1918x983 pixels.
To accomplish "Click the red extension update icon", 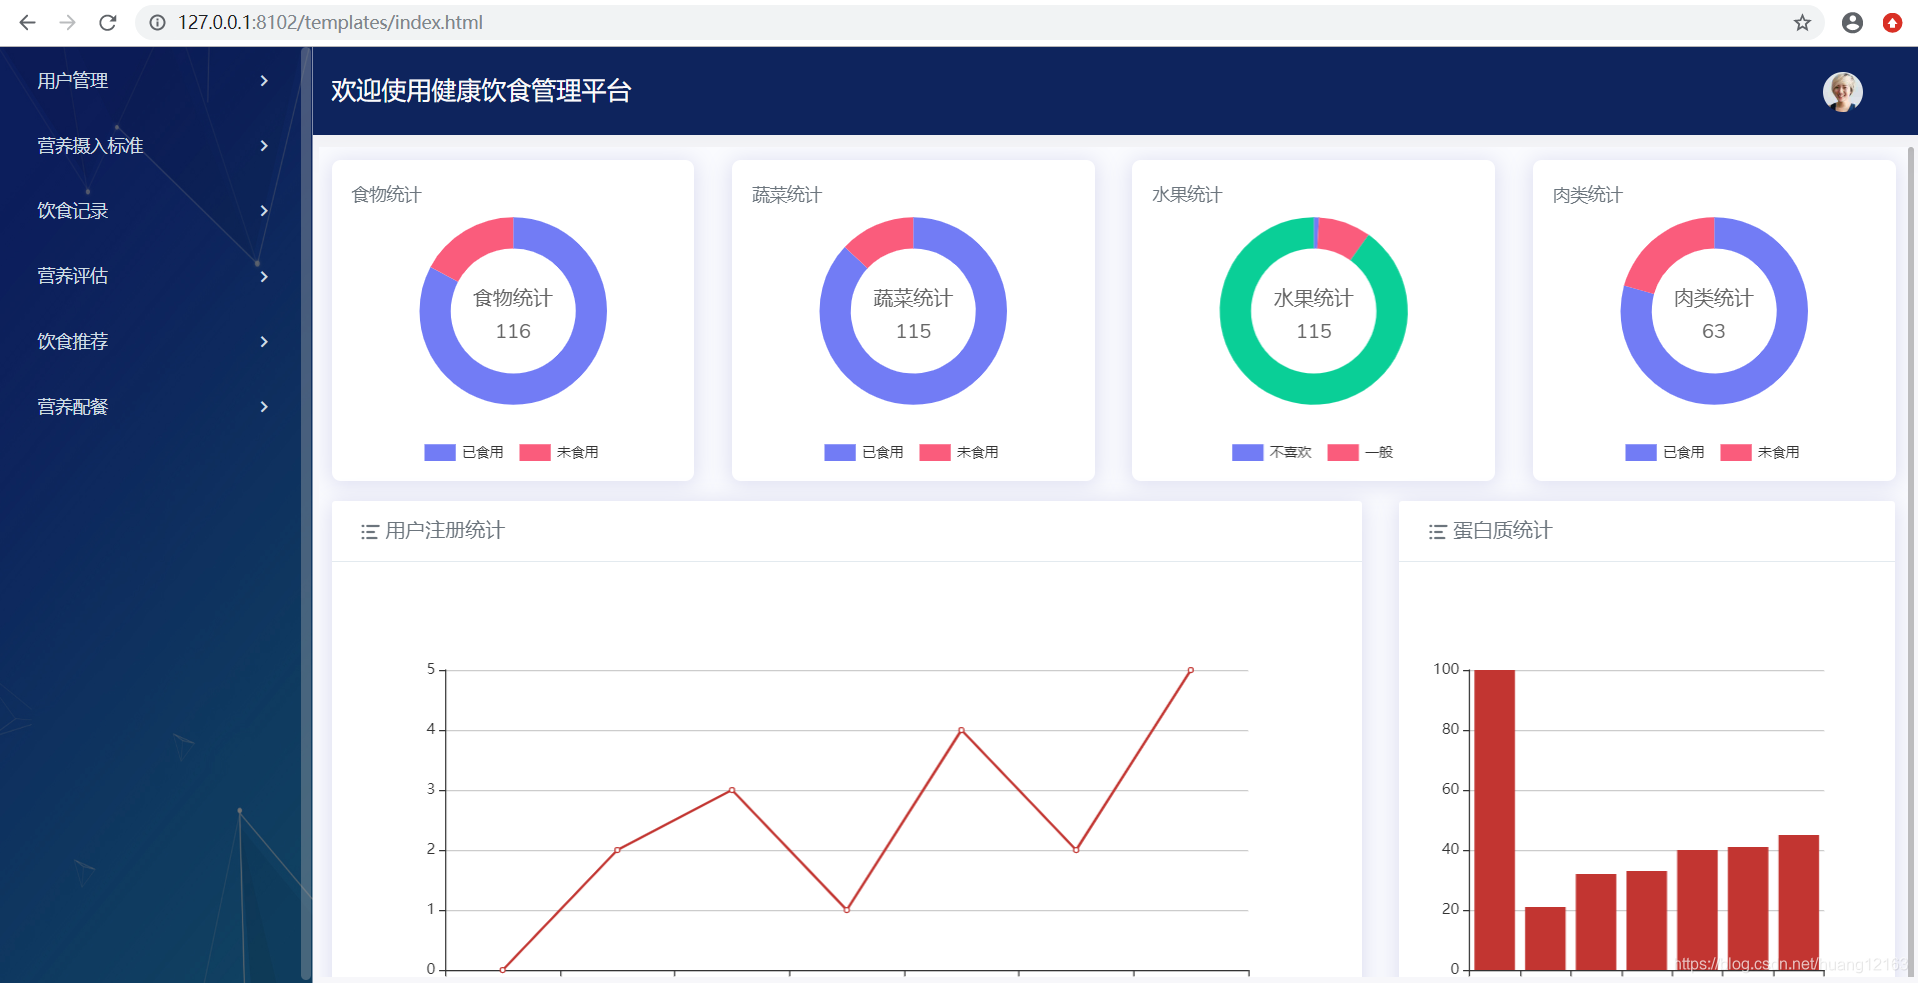I will tap(1892, 22).
